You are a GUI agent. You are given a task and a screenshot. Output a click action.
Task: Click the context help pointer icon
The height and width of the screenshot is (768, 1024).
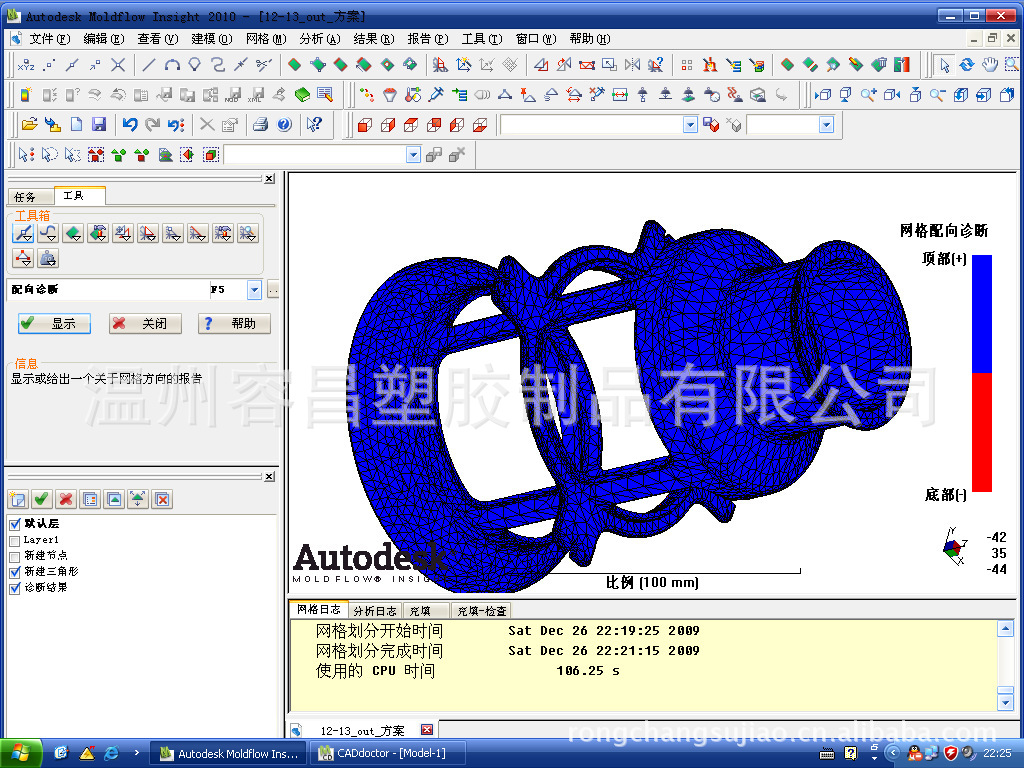[x=314, y=124]
